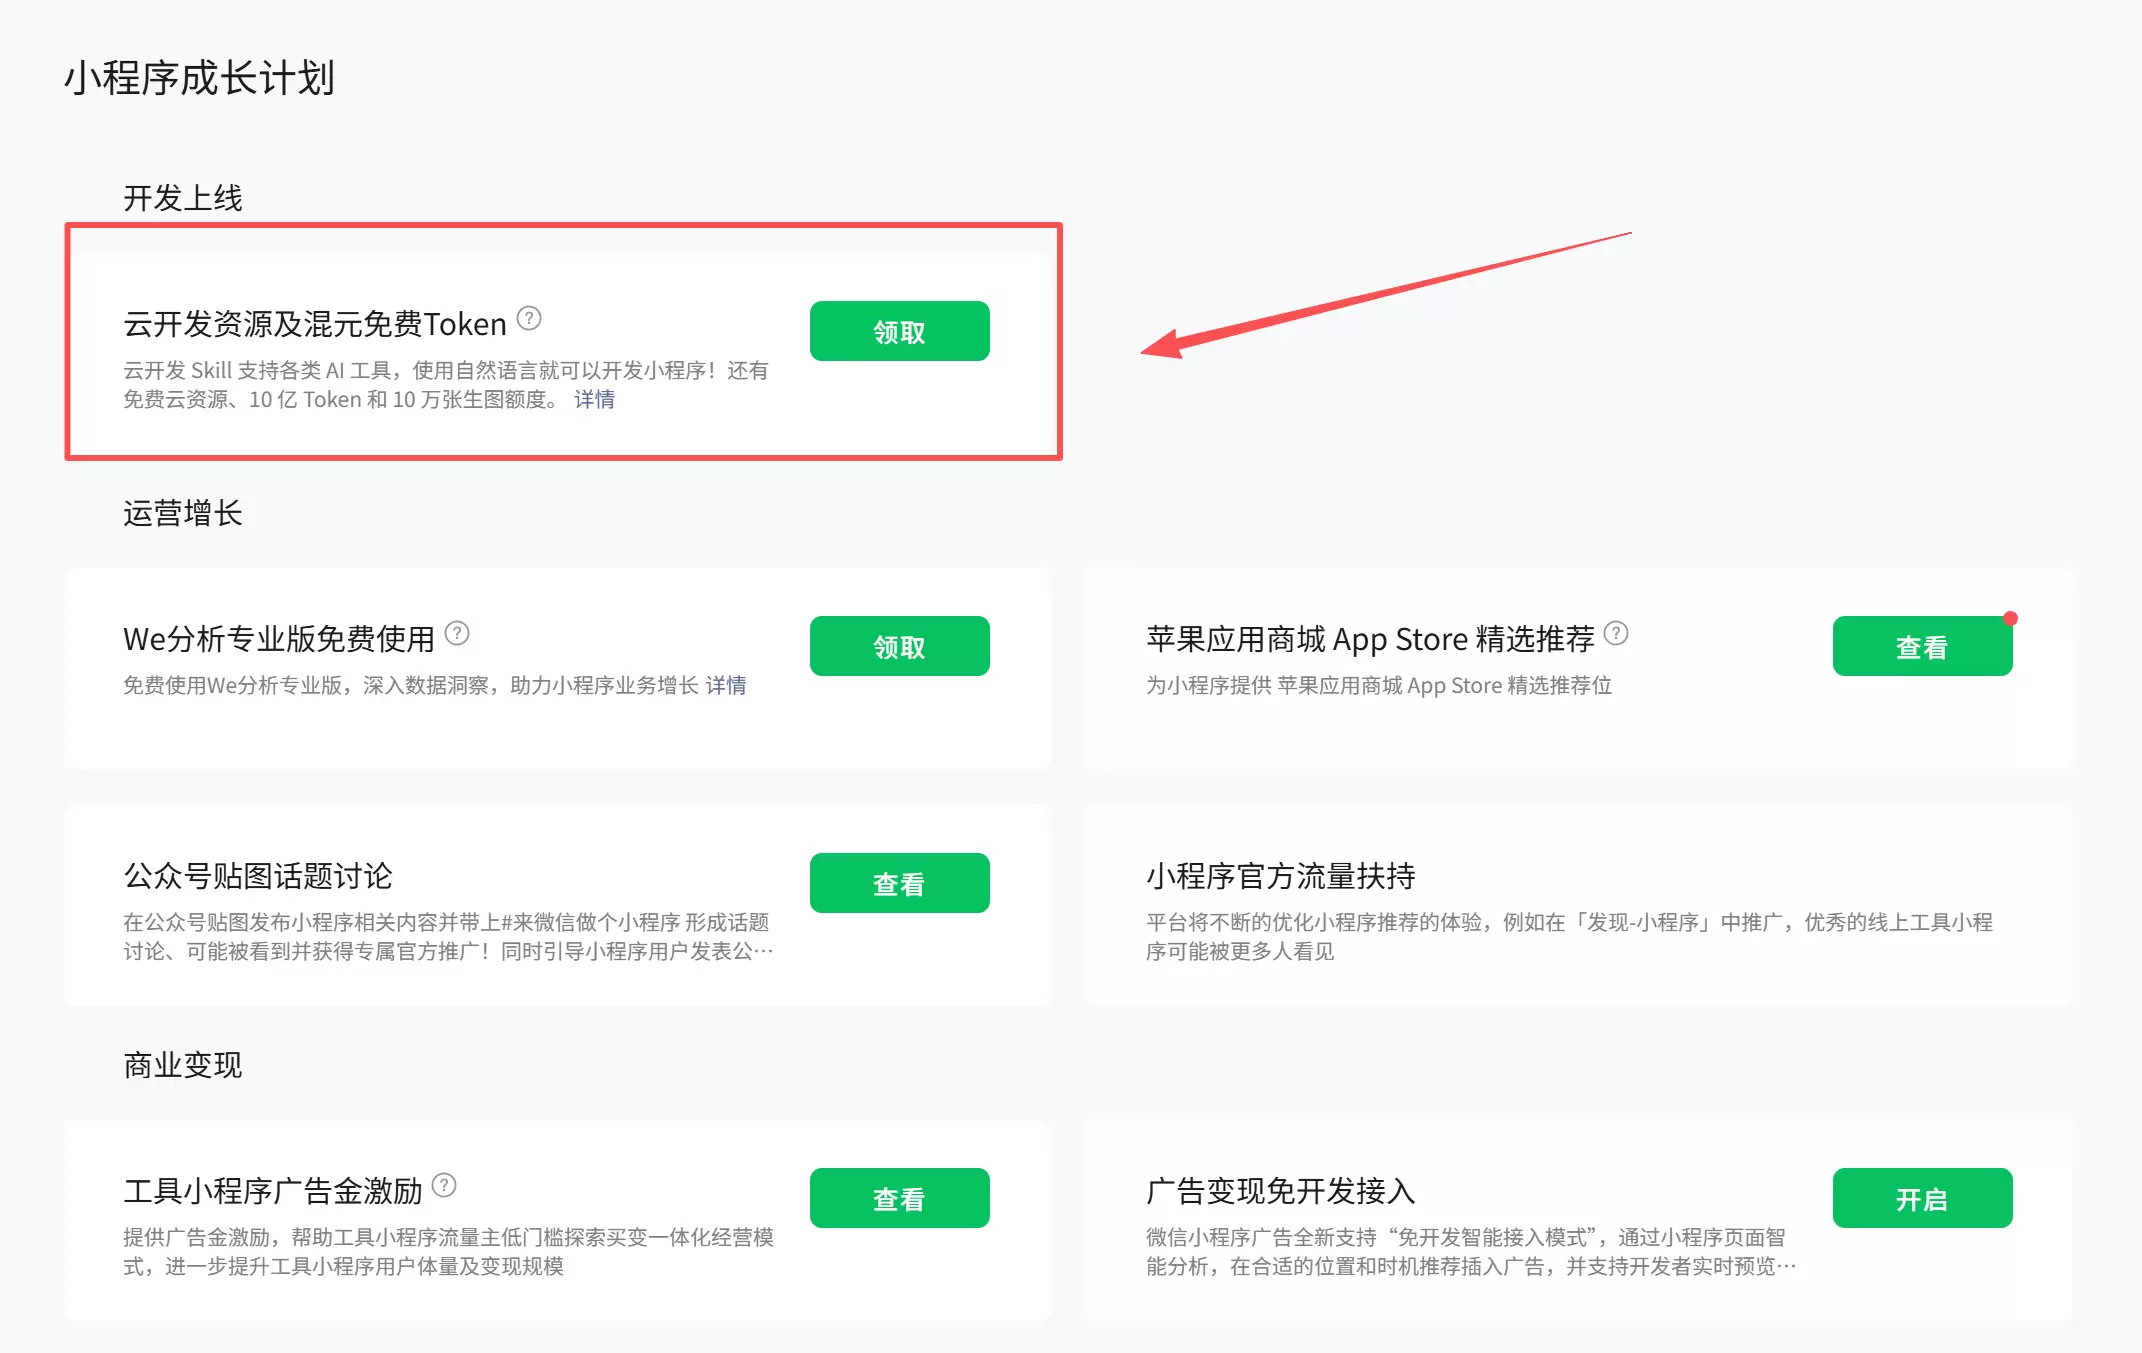Select the 工具小程序广告金激励 title
Viewport: 2142px width, 1353px height.
tap(273, 1191)
